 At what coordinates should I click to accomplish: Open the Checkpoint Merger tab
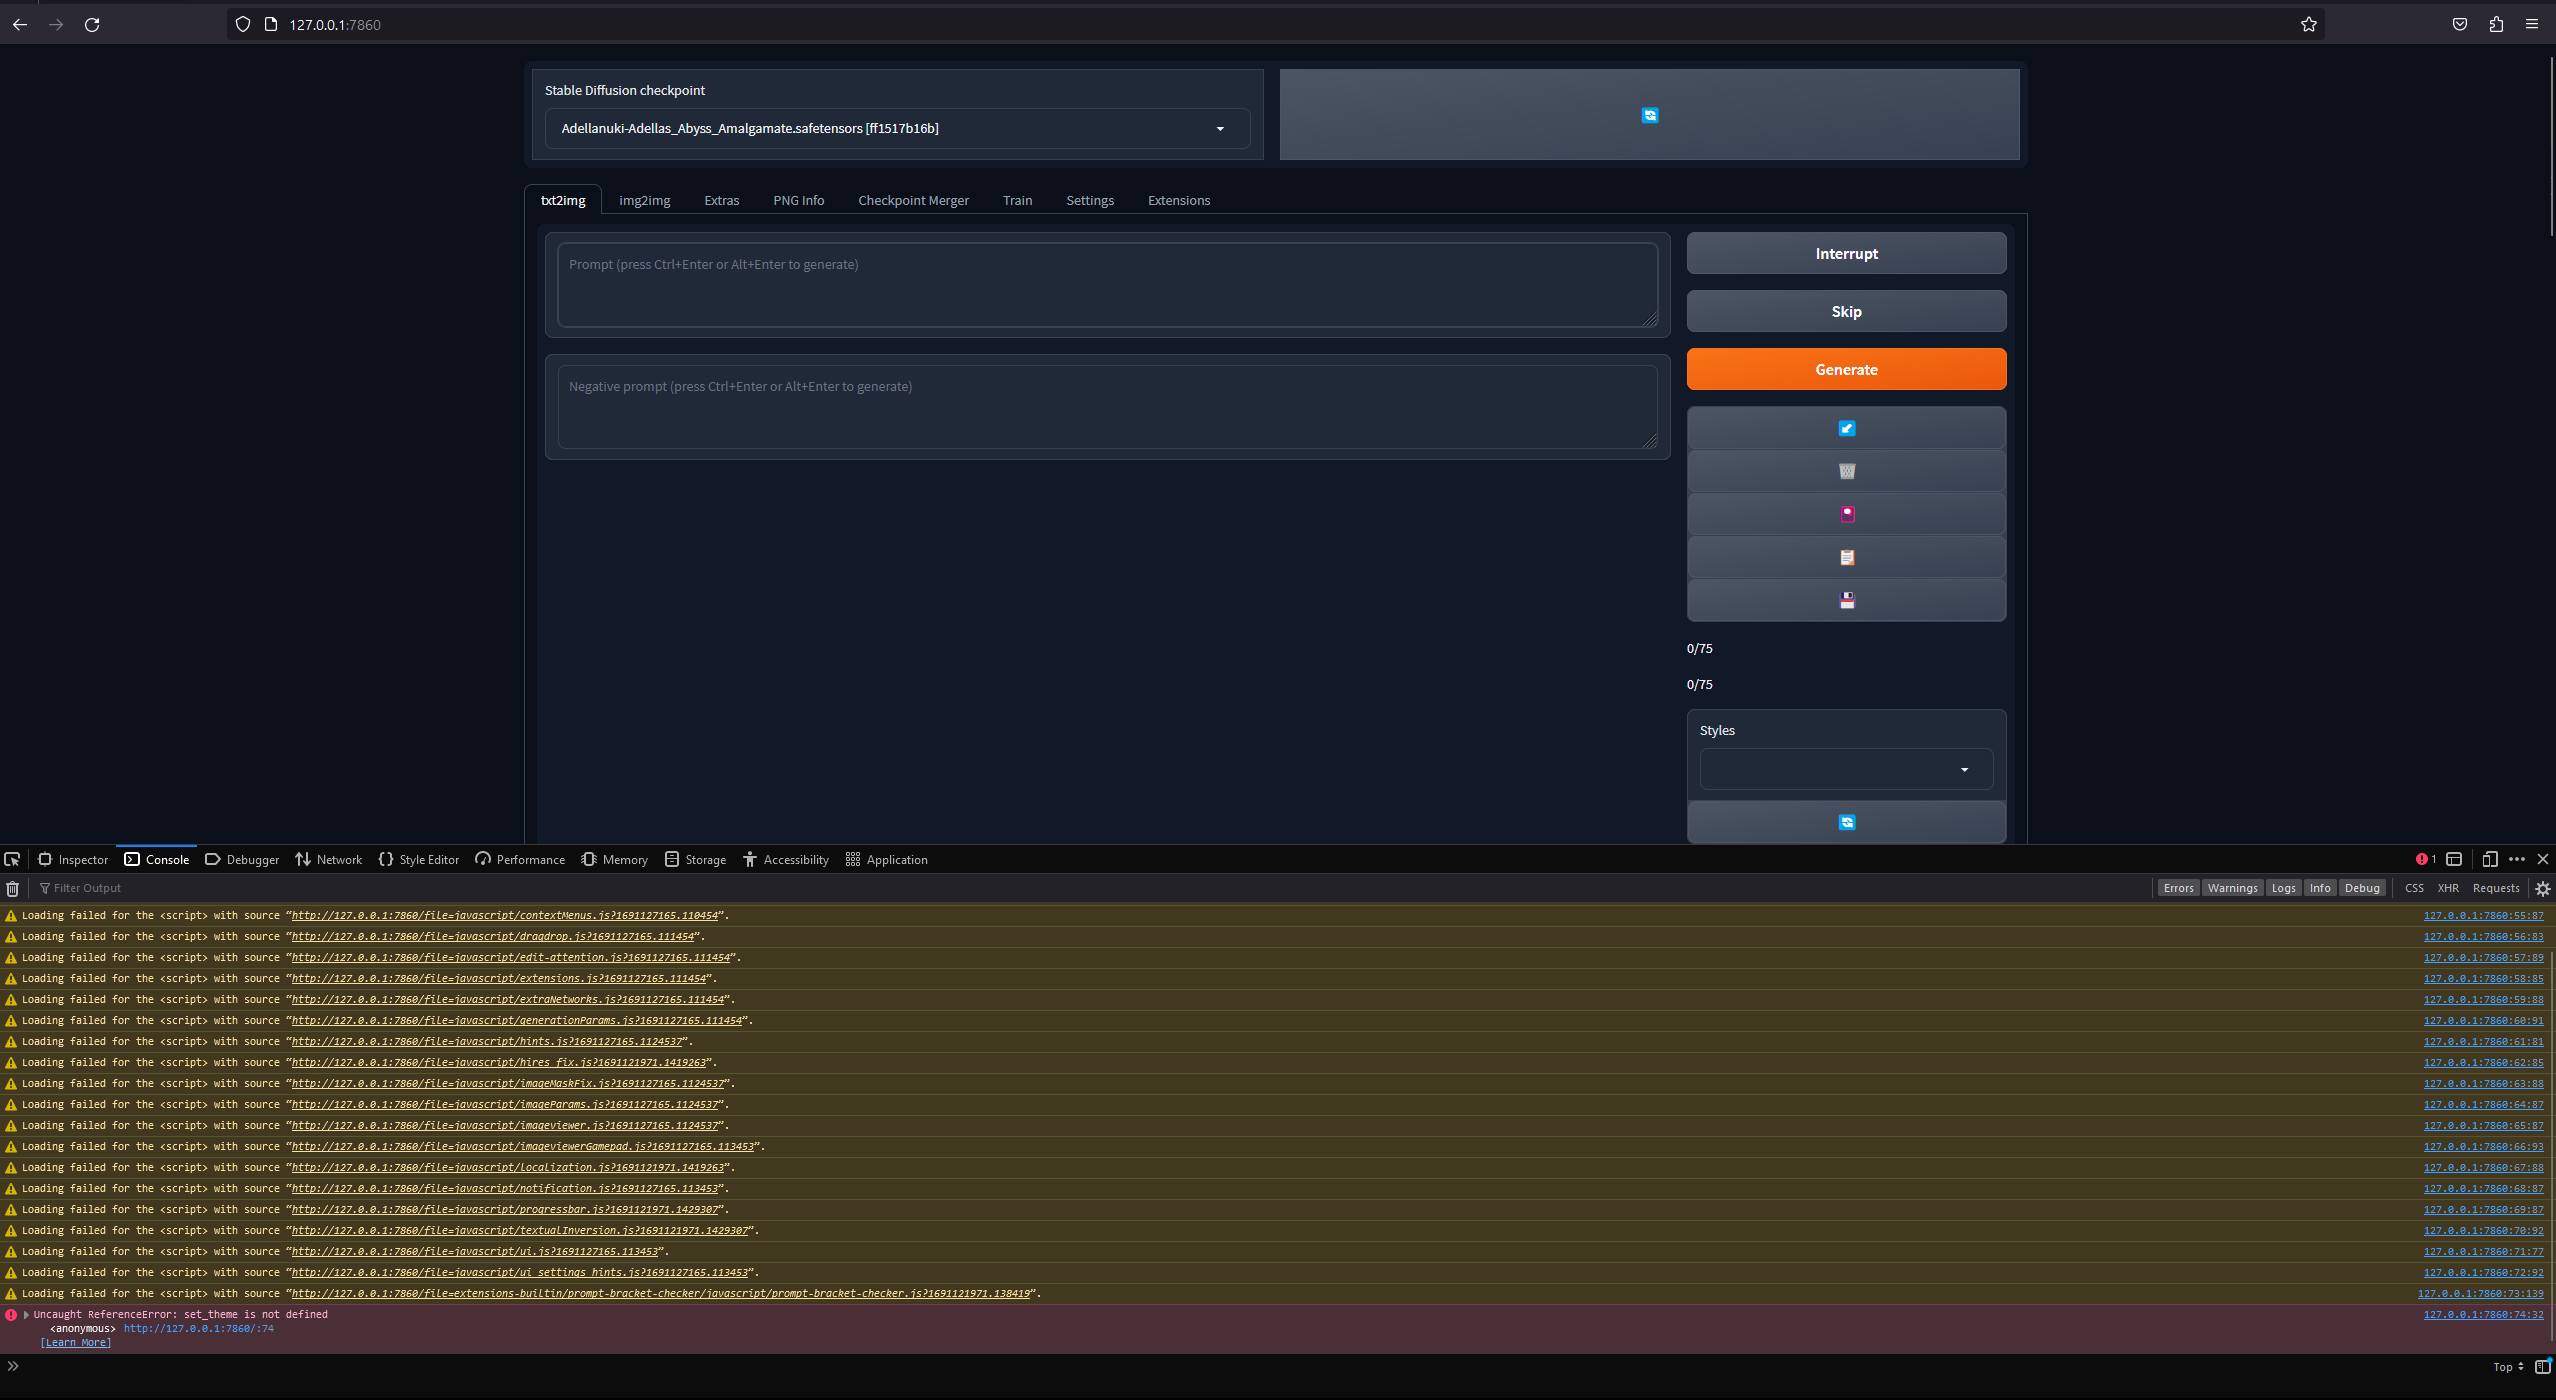pos(912,200)
